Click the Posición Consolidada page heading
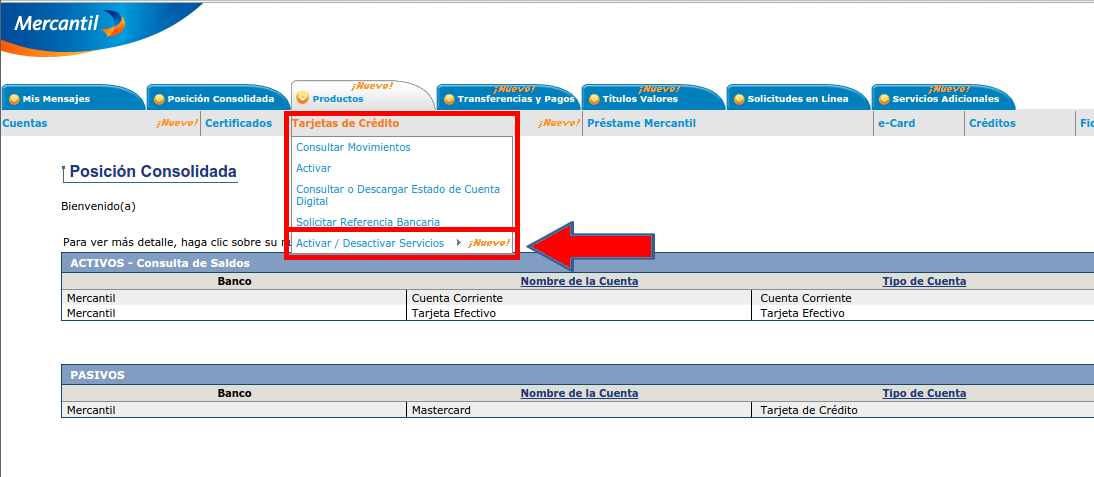The height and width of the screenshot is (477, 1094). pos(153,172)
